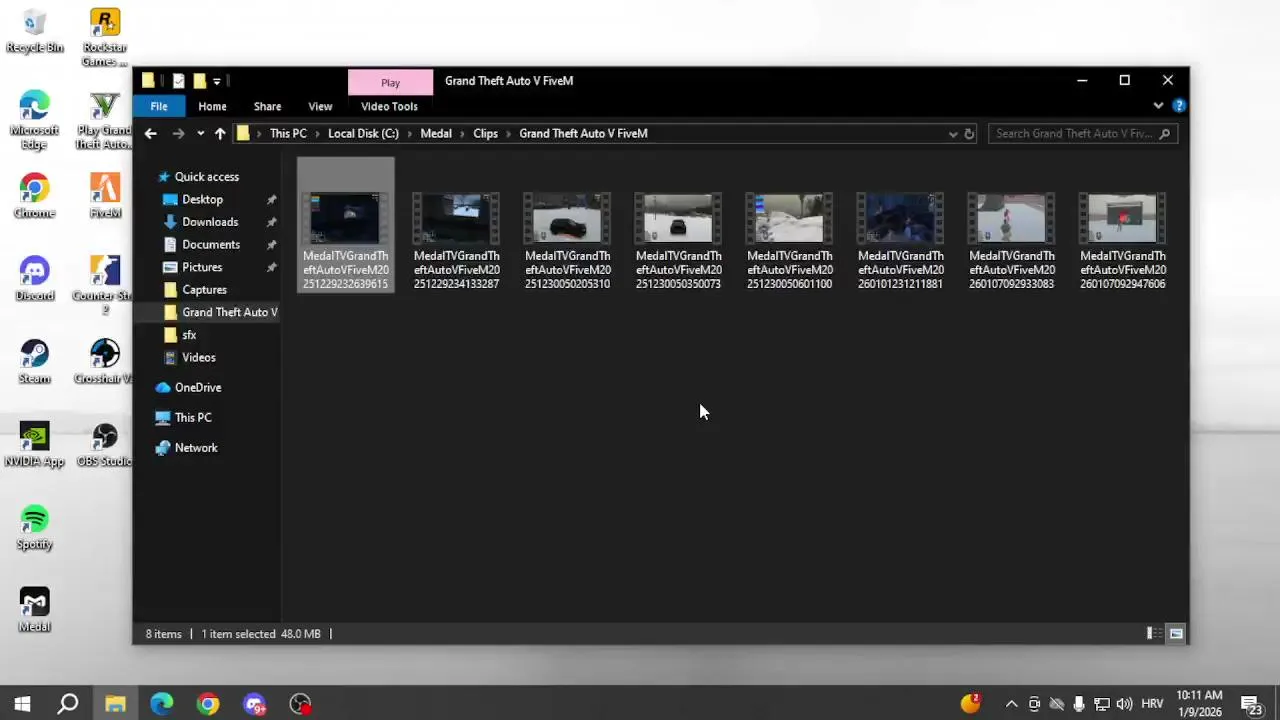Open Chrome from the taskbar
Image resolution: width=1280 pixels, height=720 pixels.
coord(208,704)
